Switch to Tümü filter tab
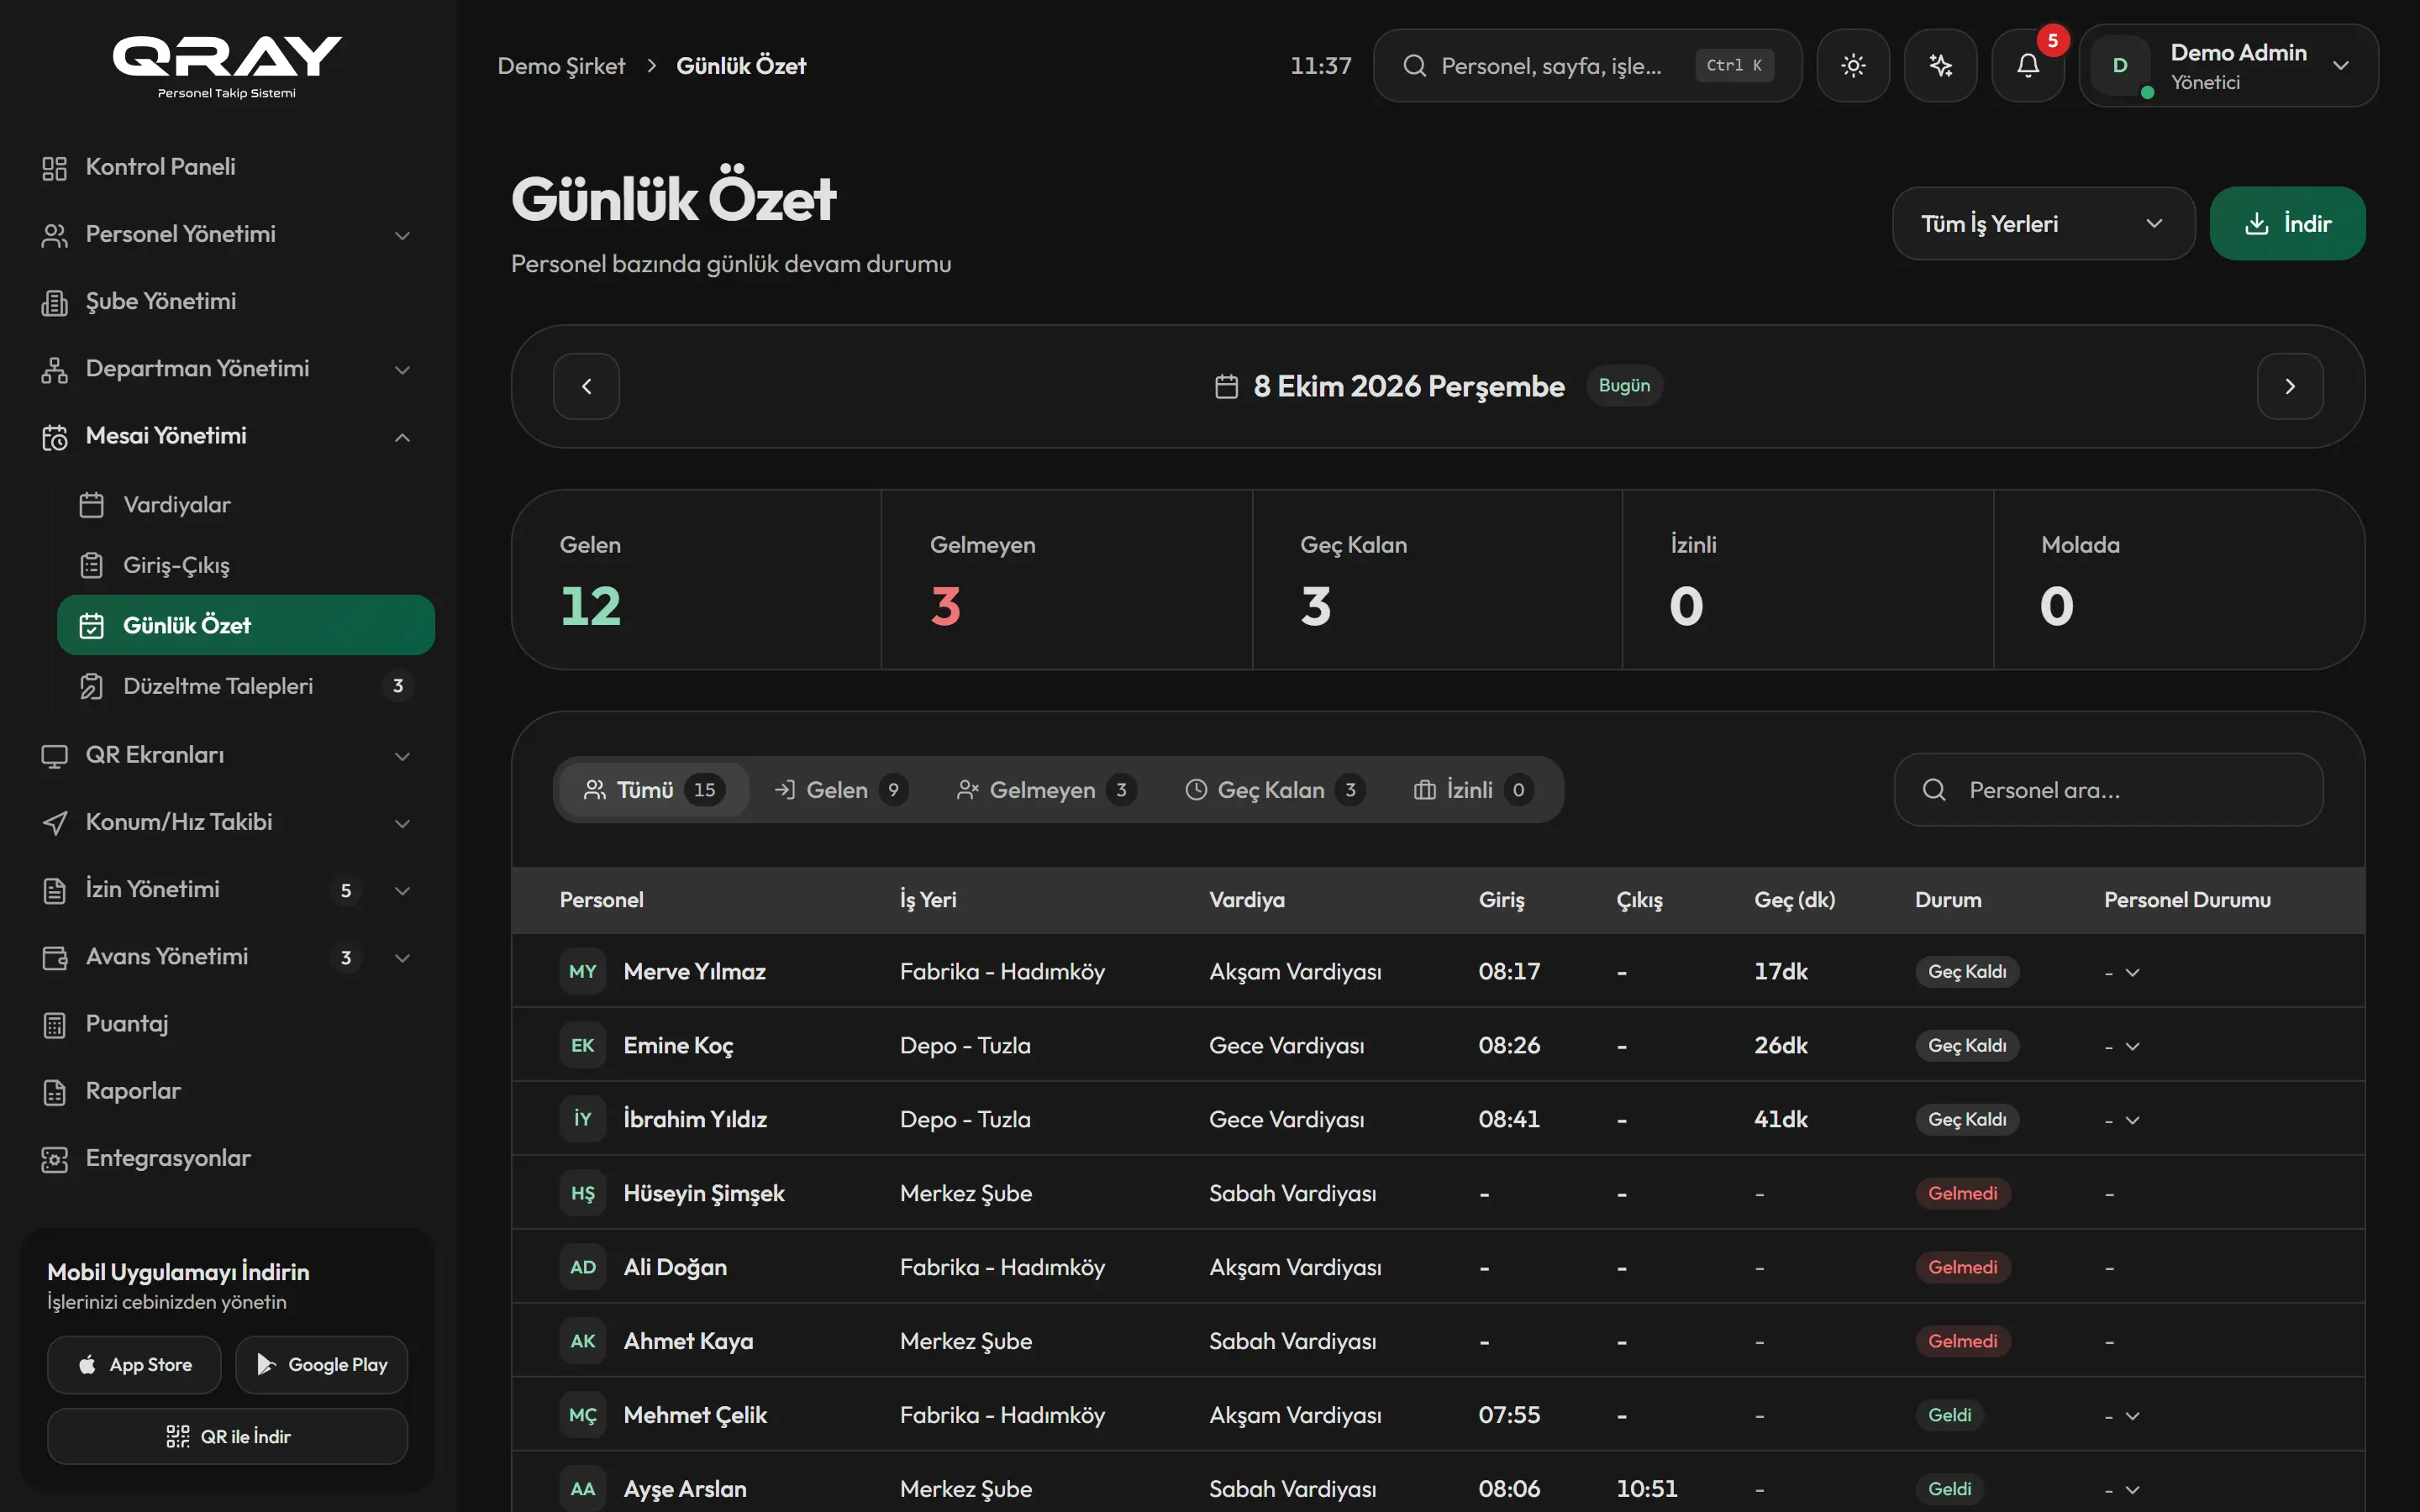This screenshot has height=1512, width=2420. pyautogui.click(x=652, y=790)
